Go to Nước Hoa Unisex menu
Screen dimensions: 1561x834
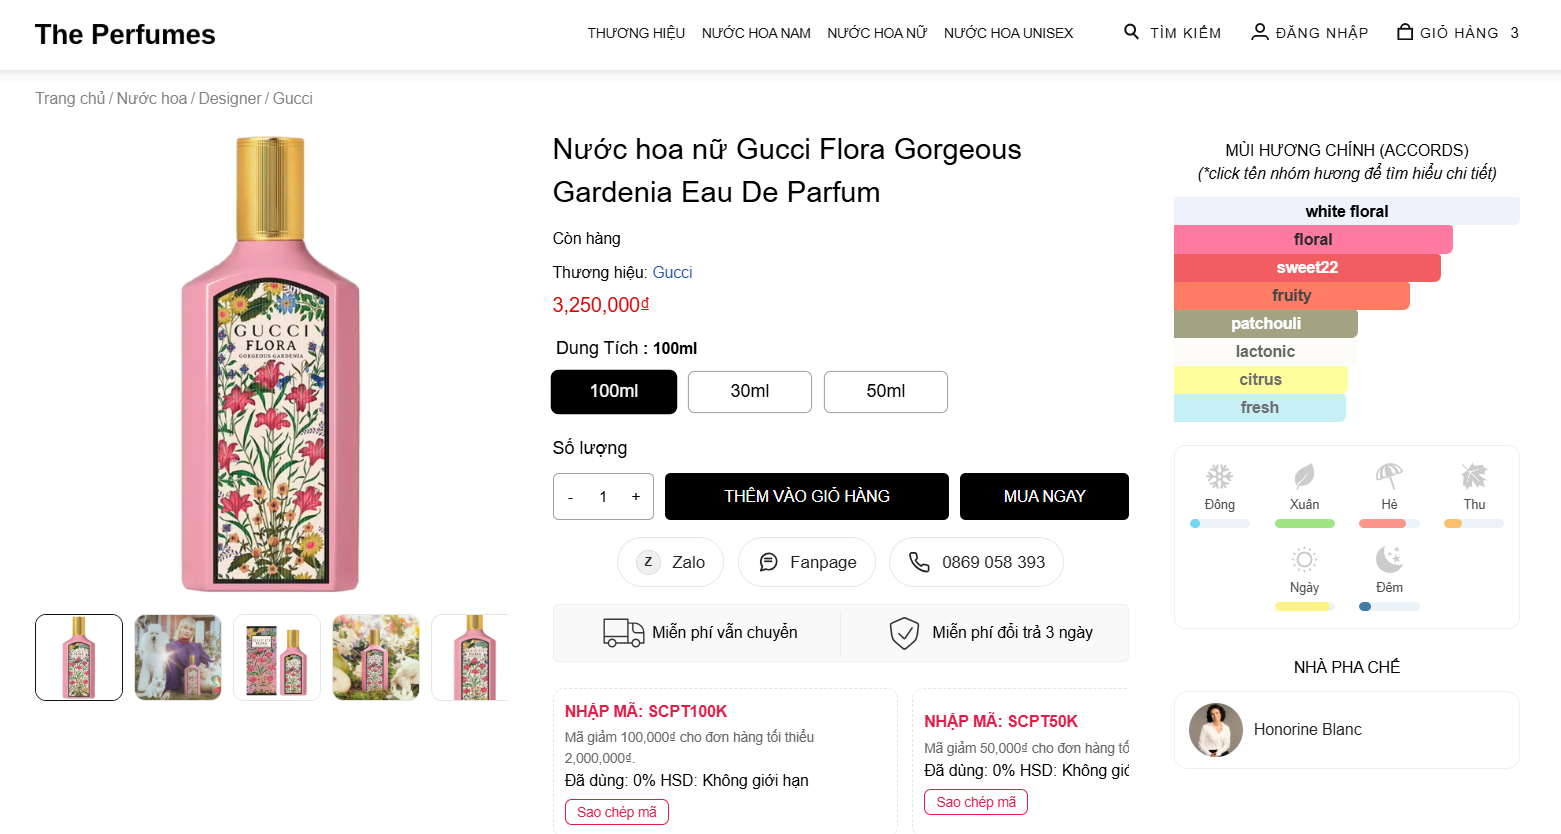(x=1008, y=33)
